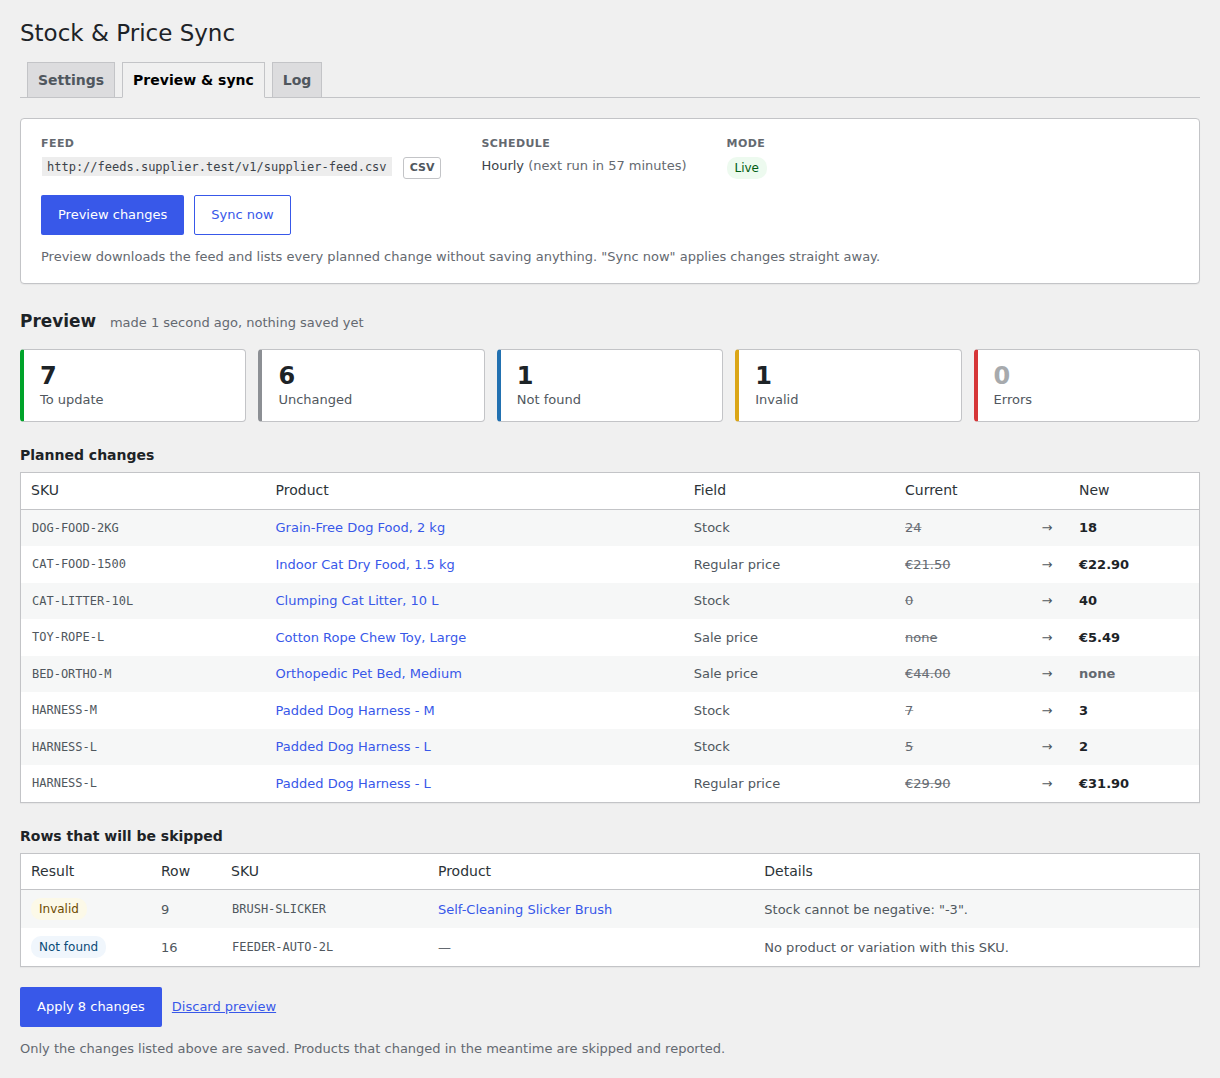Click the CSV format badge
Screen dimensions: 1220x1078
click(x=422, y=167)
